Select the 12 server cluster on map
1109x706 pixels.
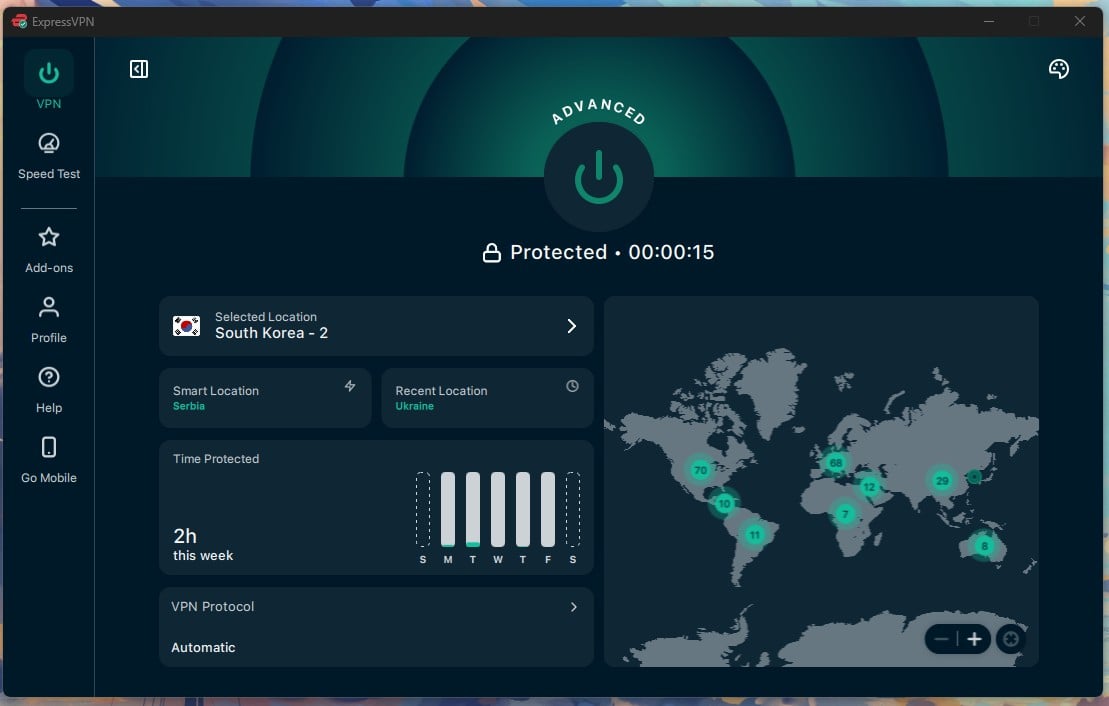point(869,487)
